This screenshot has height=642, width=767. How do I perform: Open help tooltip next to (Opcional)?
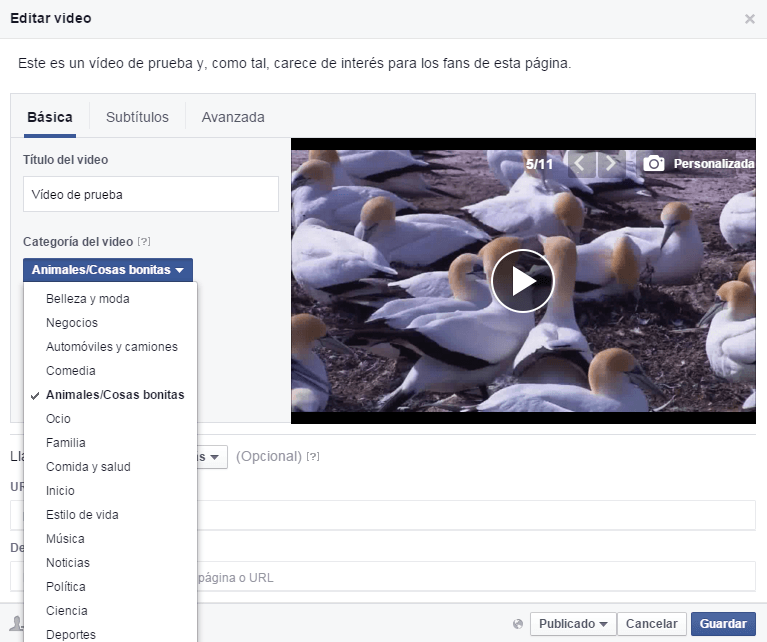tap(313, 456)
